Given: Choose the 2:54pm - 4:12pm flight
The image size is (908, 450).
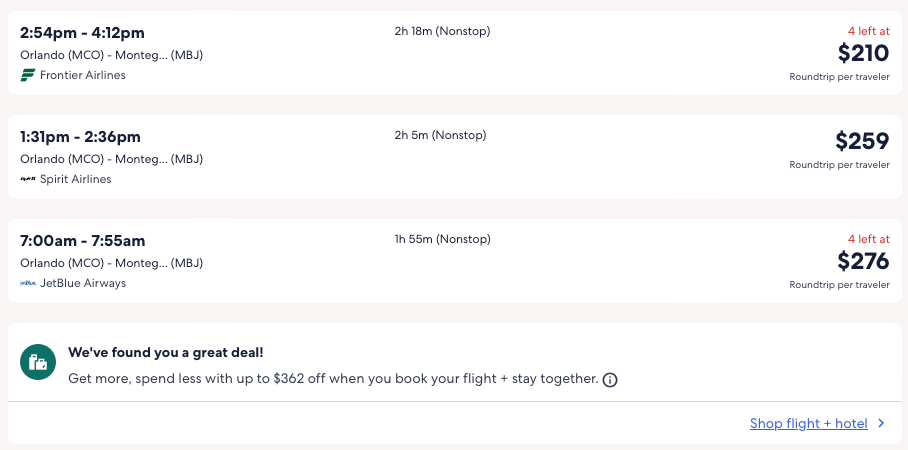Looking at the screenshot, I should pyautogui.click(x=81, y=33).
